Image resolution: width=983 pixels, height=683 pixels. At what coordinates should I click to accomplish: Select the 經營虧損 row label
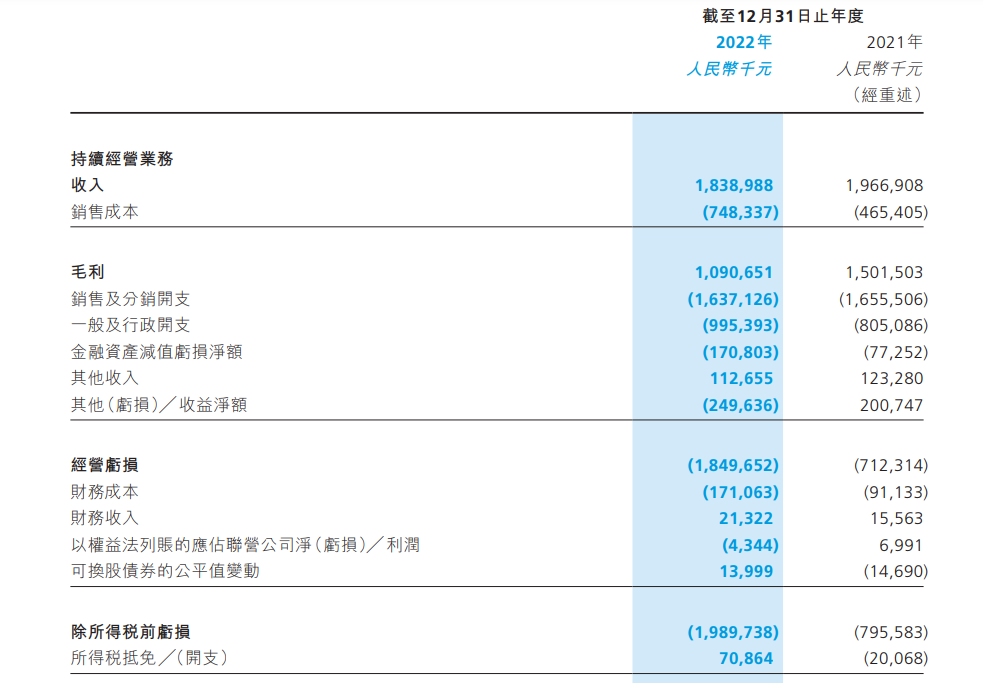coord(105,465)
